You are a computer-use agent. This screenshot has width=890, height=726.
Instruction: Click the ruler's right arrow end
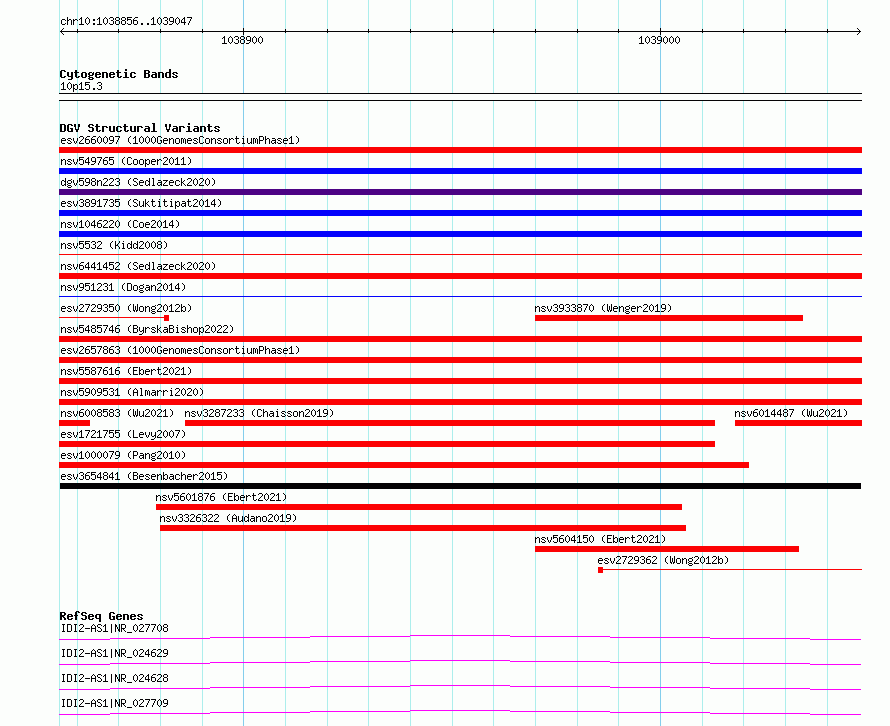point(859,31)
